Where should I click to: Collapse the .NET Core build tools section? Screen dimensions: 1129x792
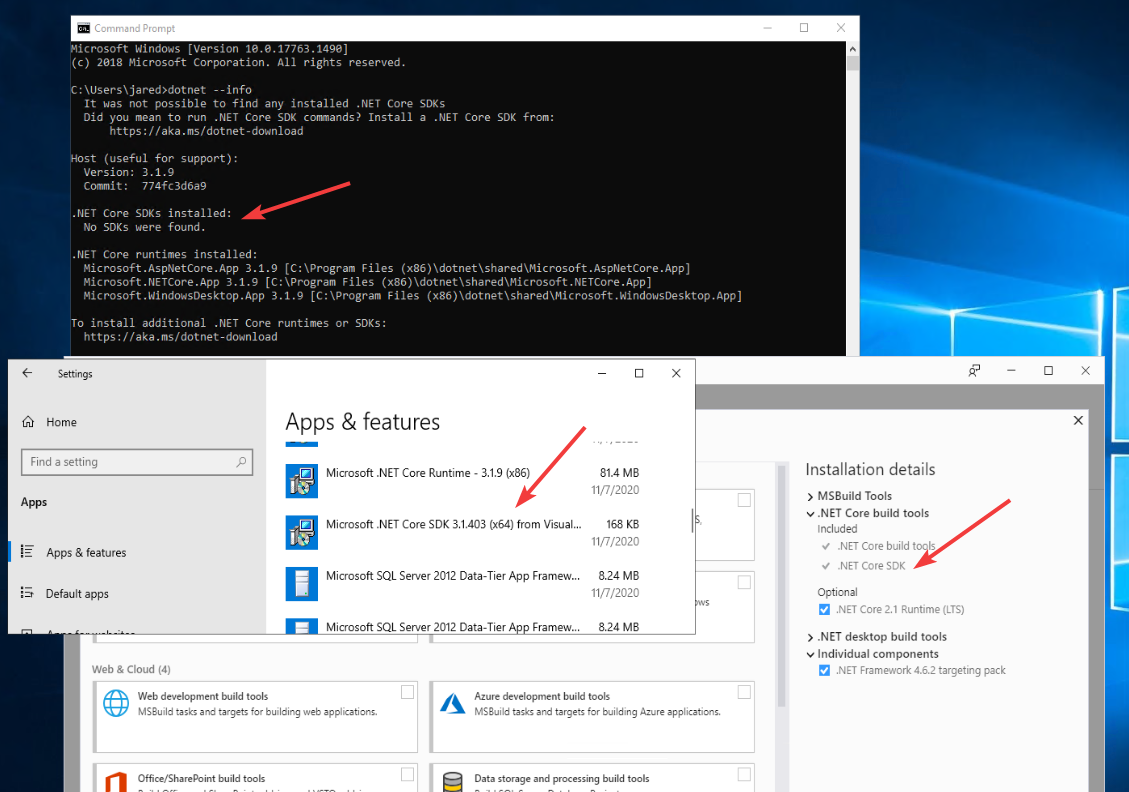pyautogui.click(x=810, y=512)
